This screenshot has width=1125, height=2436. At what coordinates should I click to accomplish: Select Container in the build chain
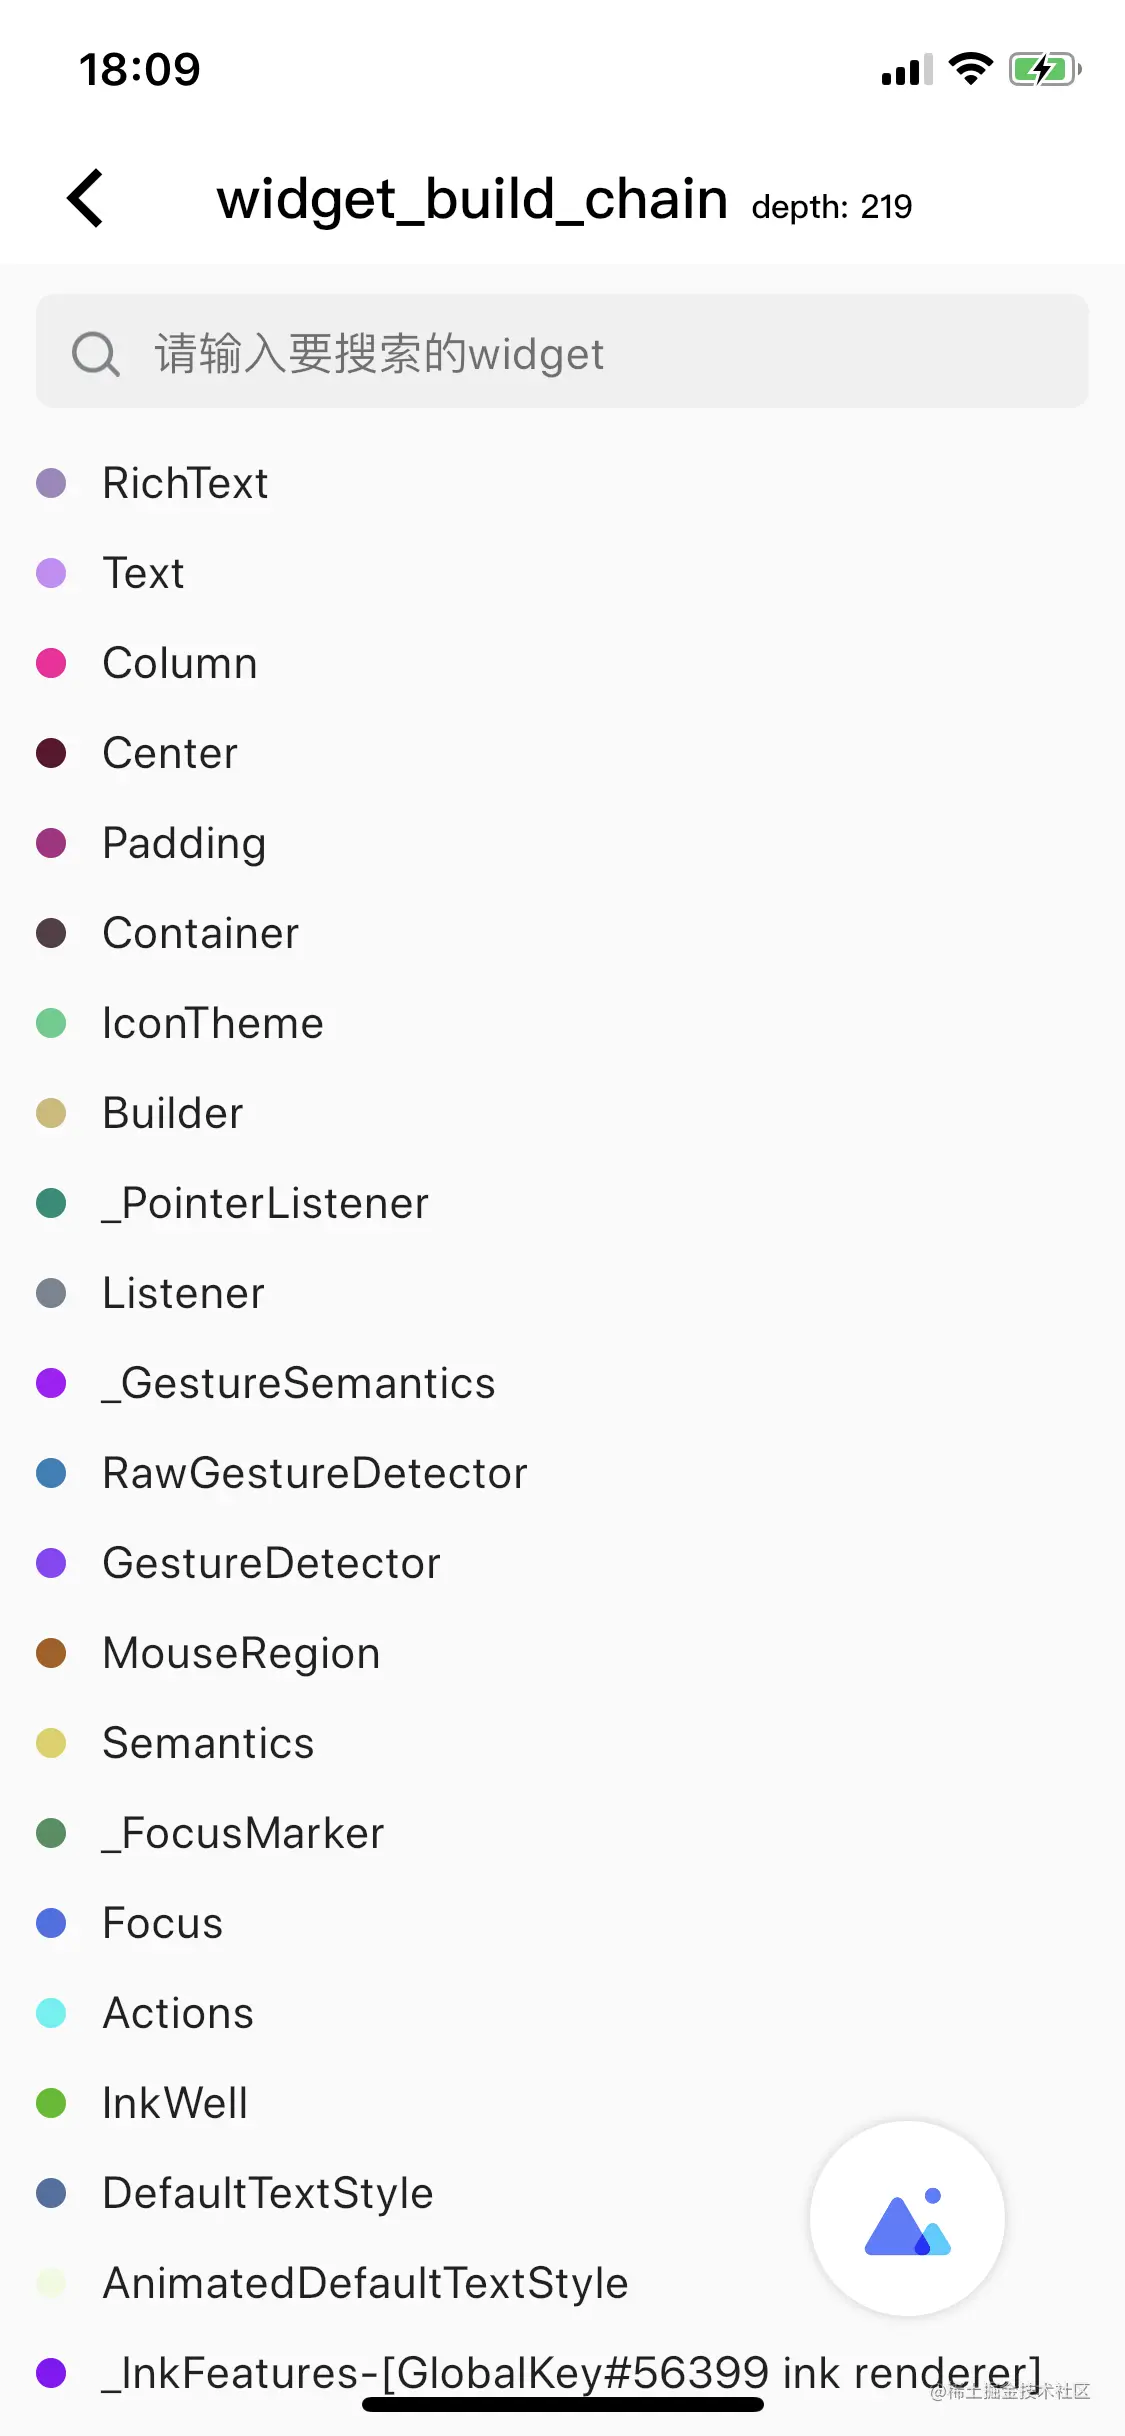pos(201,933)
